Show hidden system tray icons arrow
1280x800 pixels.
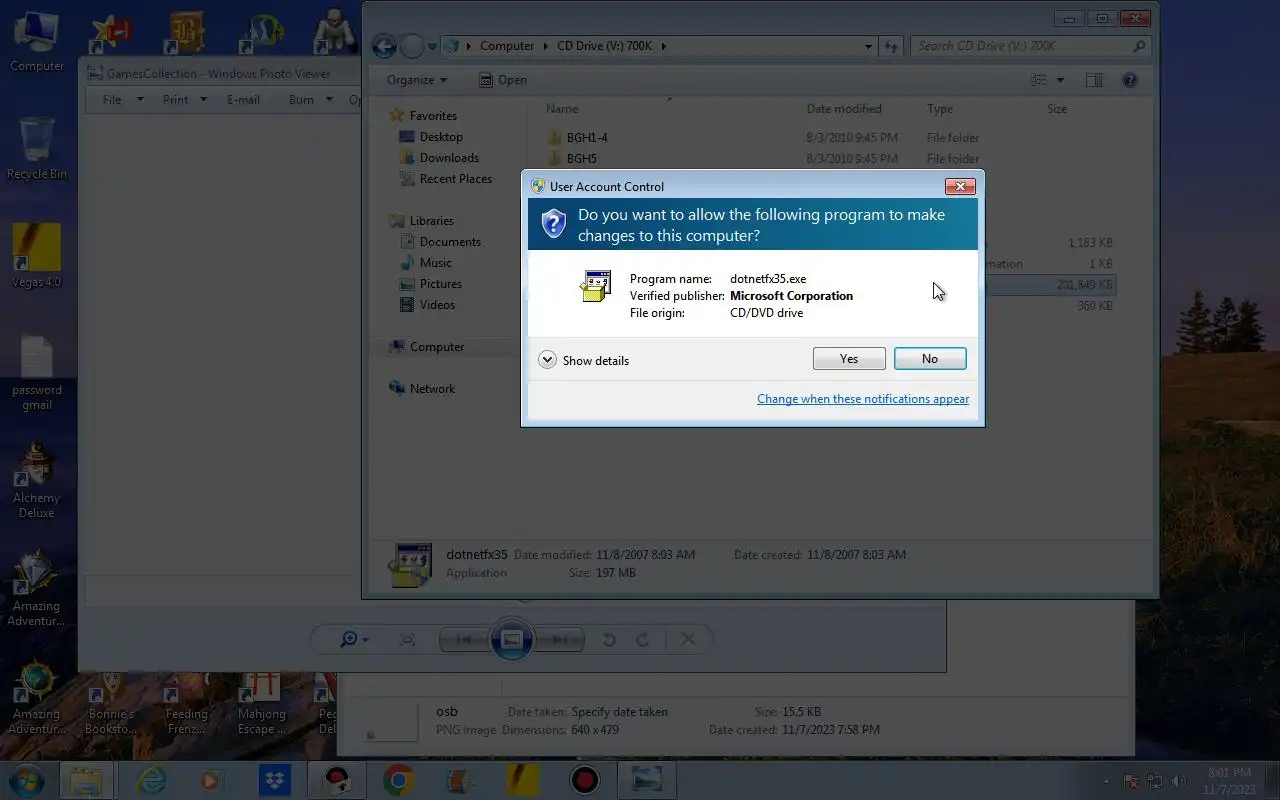click(1106, 781)
